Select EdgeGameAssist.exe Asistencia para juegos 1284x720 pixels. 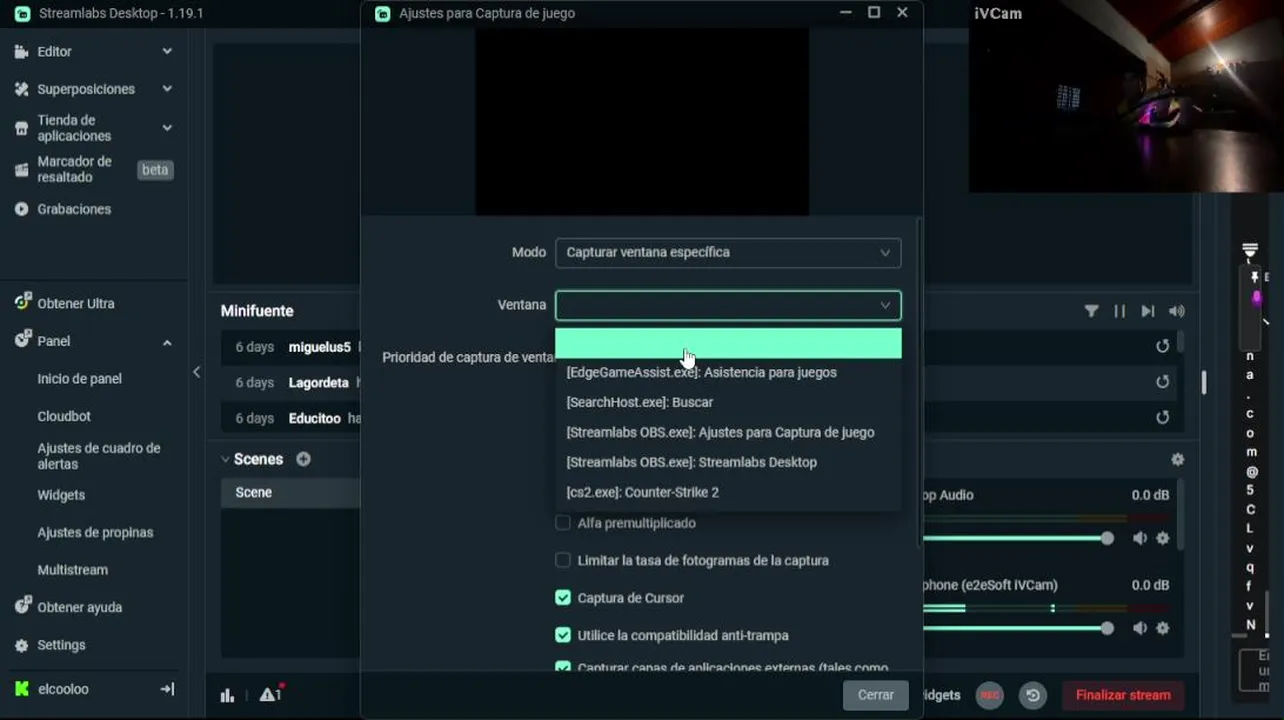tap(728, 372)
